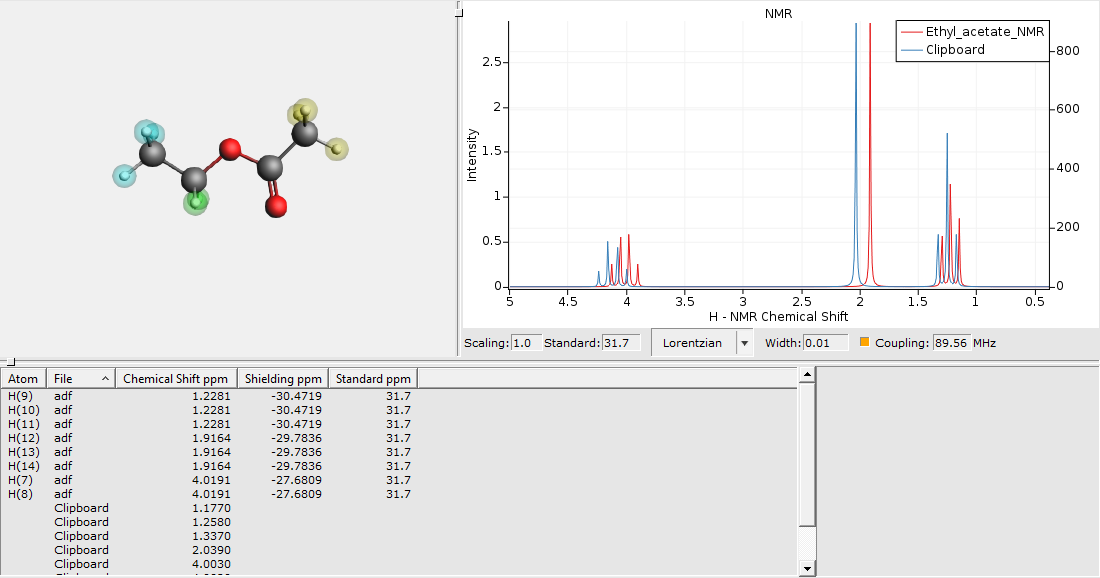Screen dimensions: 1100x578
Task: Click the red ester oxygen atom
Action: [229, 149]
